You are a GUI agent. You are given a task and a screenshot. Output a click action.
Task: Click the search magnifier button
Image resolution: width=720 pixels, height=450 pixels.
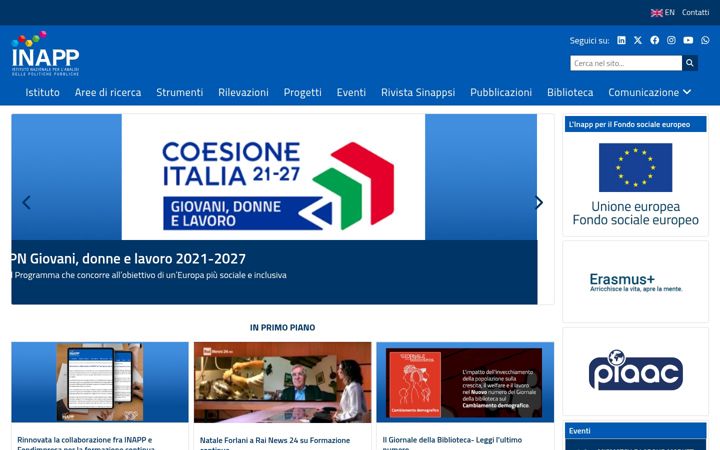(690, 63)
